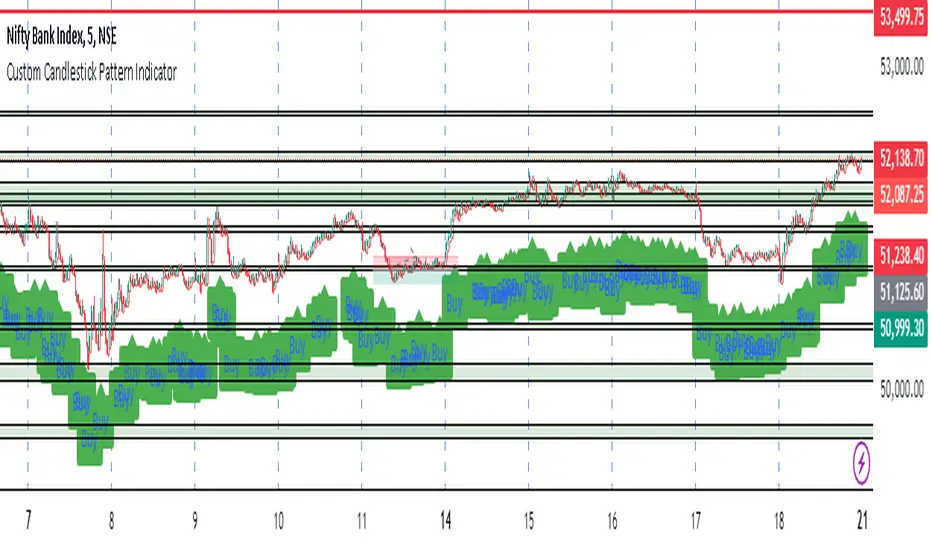Select the red-green position box near date 11
932x550 pixels.
pos(415,269)
